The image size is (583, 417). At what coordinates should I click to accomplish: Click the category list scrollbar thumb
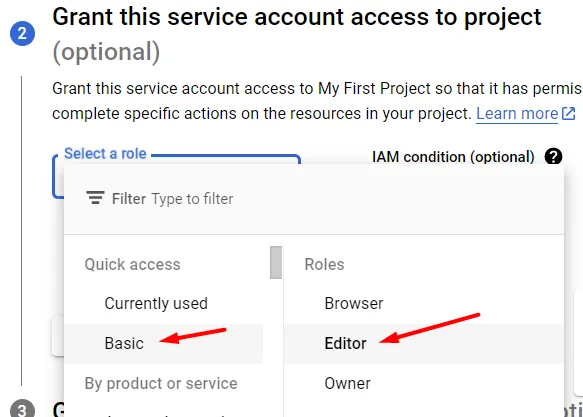pos(276,262)
